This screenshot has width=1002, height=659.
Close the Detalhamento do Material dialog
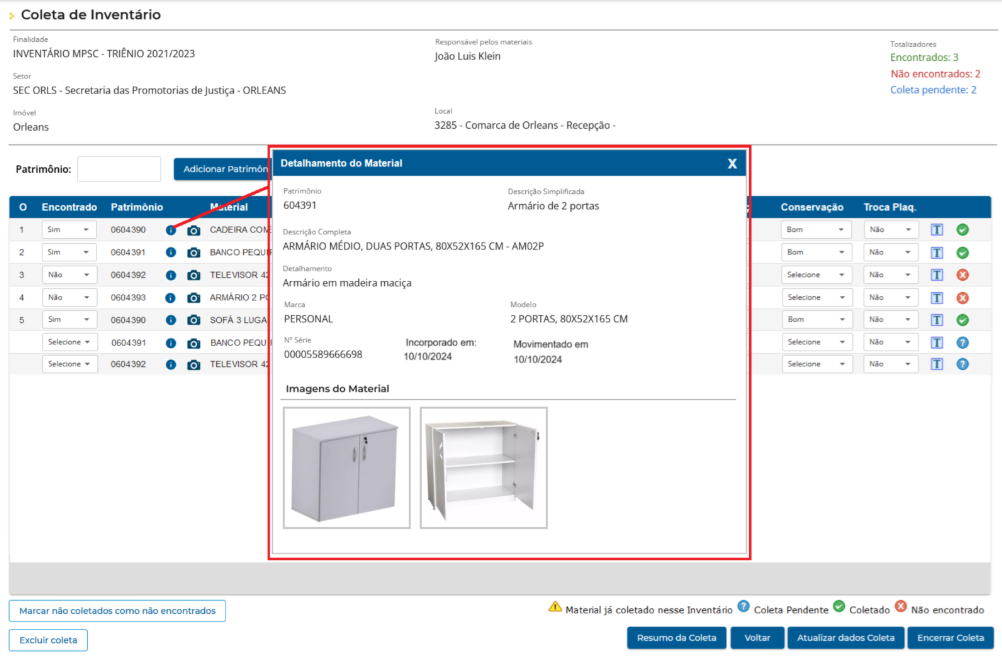pyautogui.click(x=732, y=164)
